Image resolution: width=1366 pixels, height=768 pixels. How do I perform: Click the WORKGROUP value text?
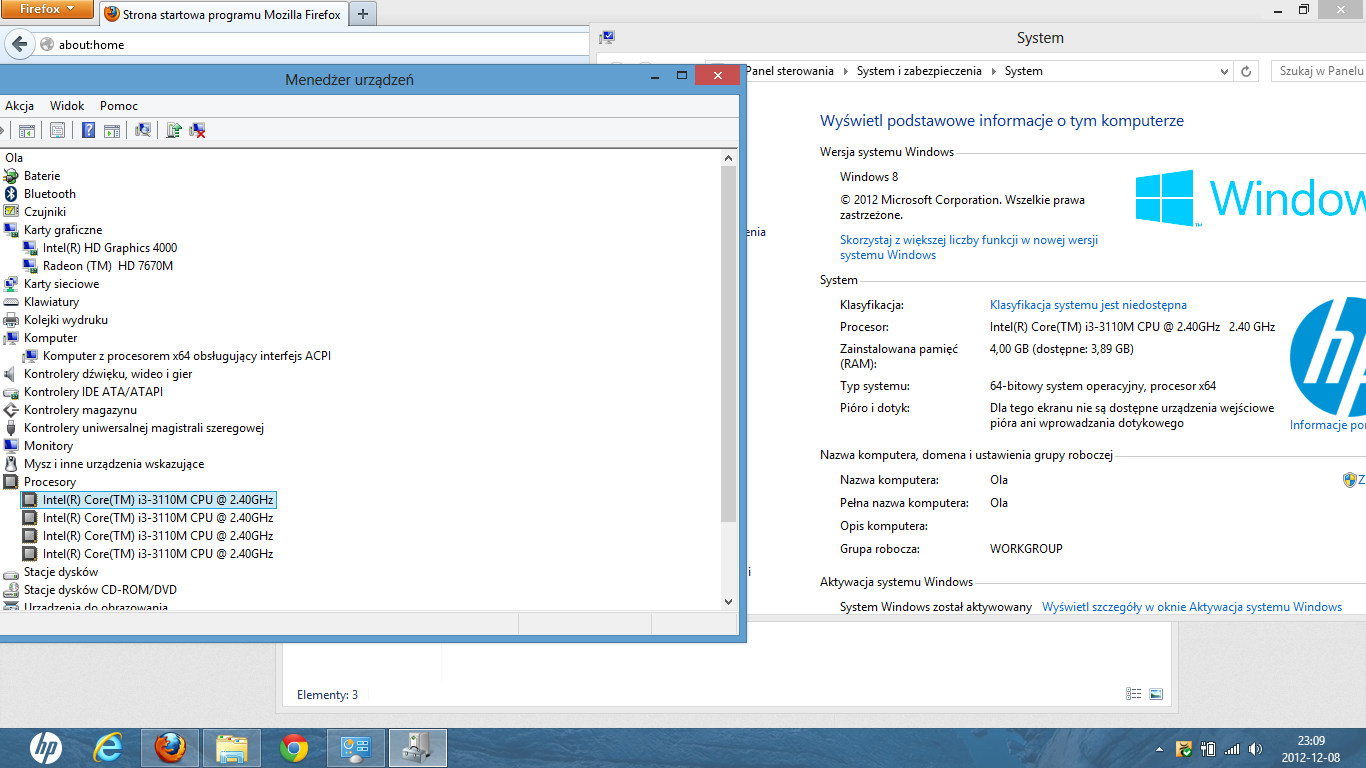pos(1026,549)
